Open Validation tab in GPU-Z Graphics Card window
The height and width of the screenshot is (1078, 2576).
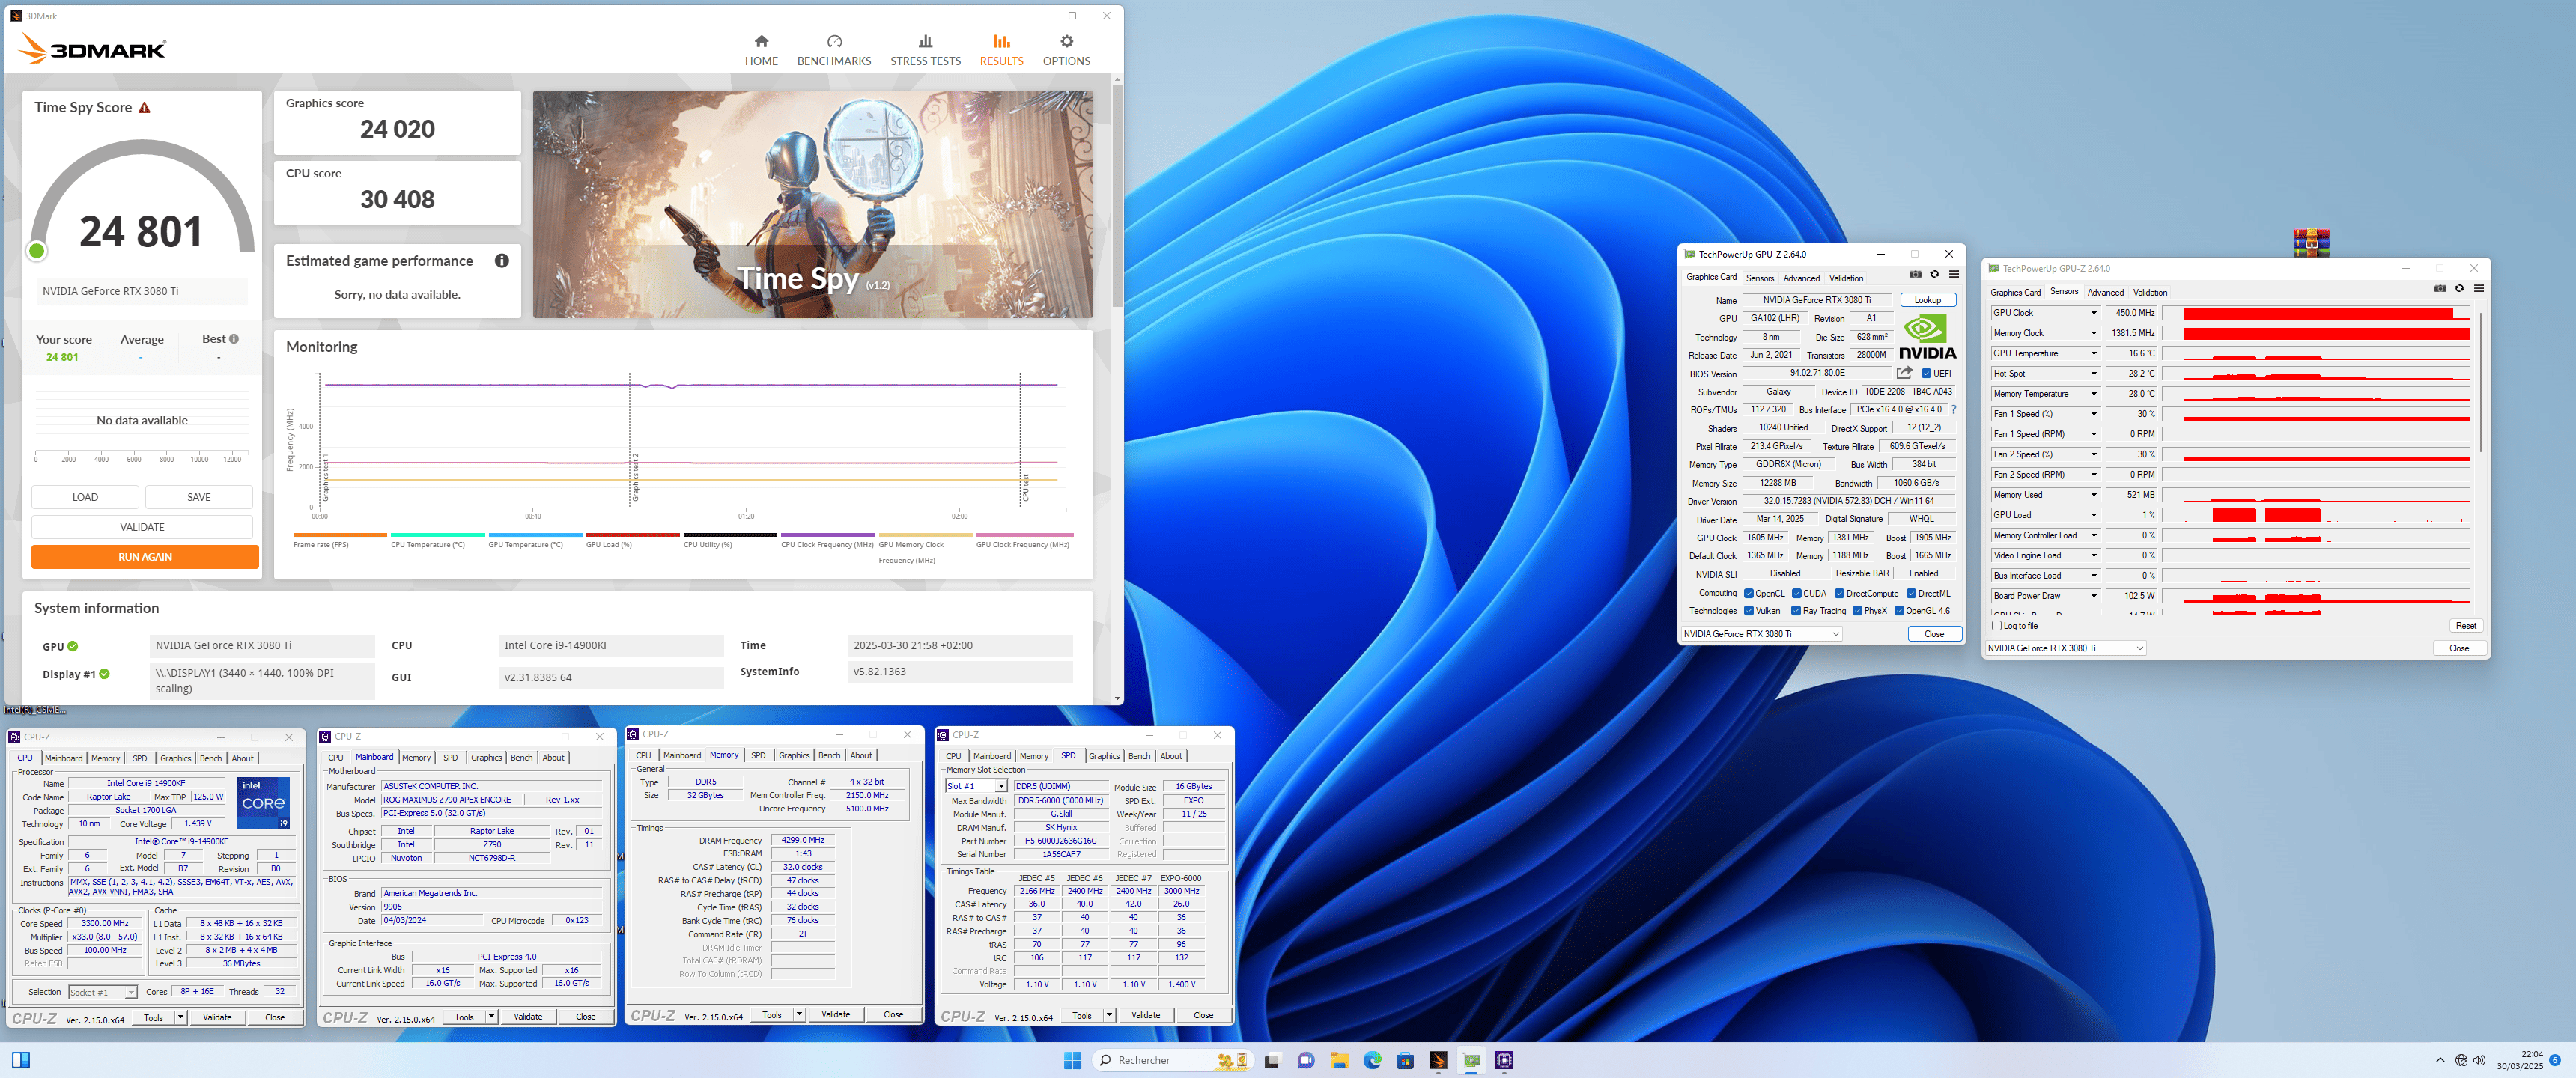click(1846, 279)
